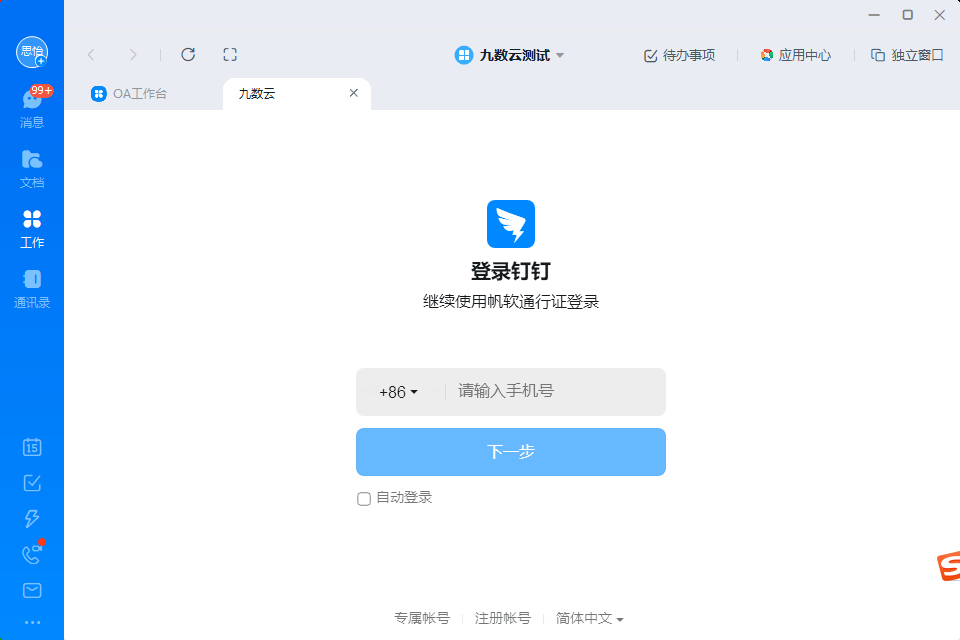The width and height of the screenshot is (960, 640).
Task: Open the mail envelope icon in sidebar
Action: click(x=32, y=590)
